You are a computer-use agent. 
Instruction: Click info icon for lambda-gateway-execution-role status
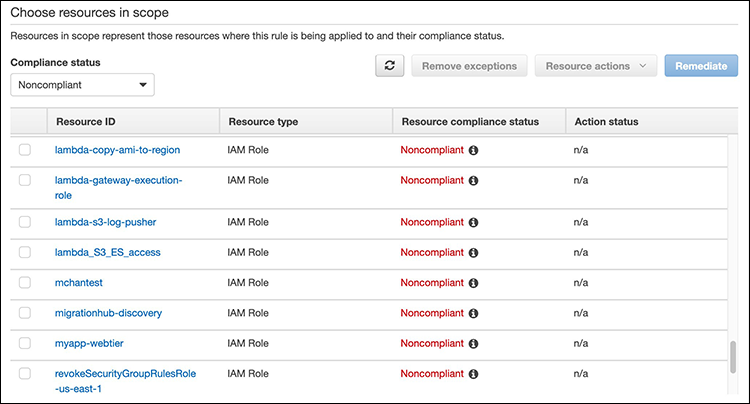click(473, 181)
